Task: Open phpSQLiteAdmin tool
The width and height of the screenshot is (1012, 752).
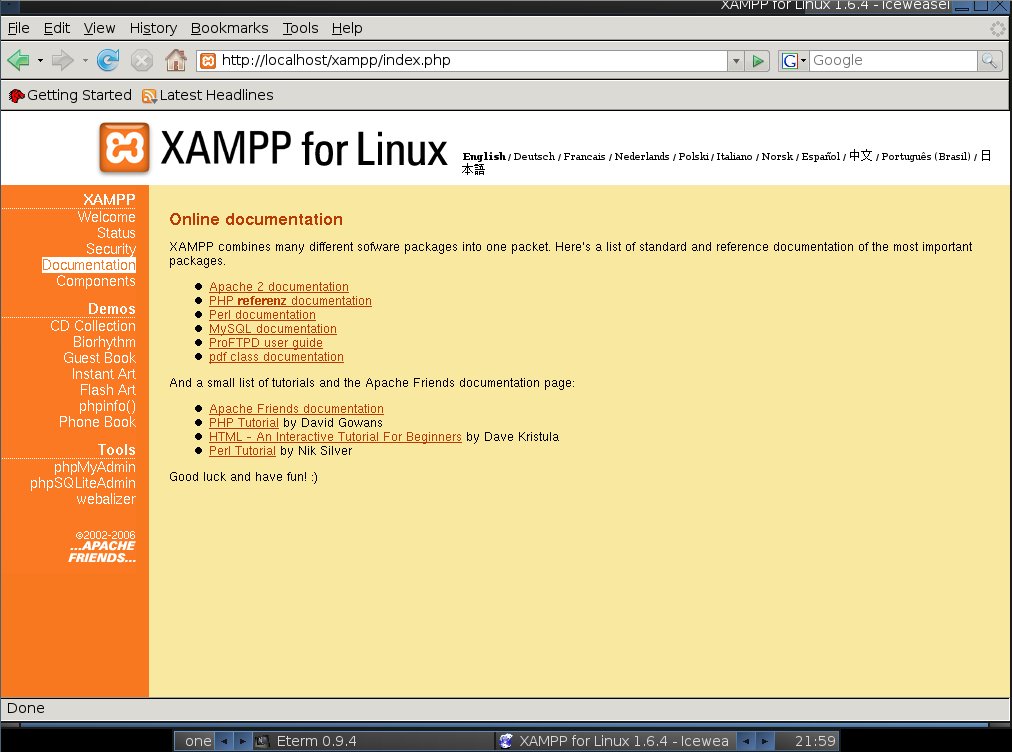Action: pos(83,483)
